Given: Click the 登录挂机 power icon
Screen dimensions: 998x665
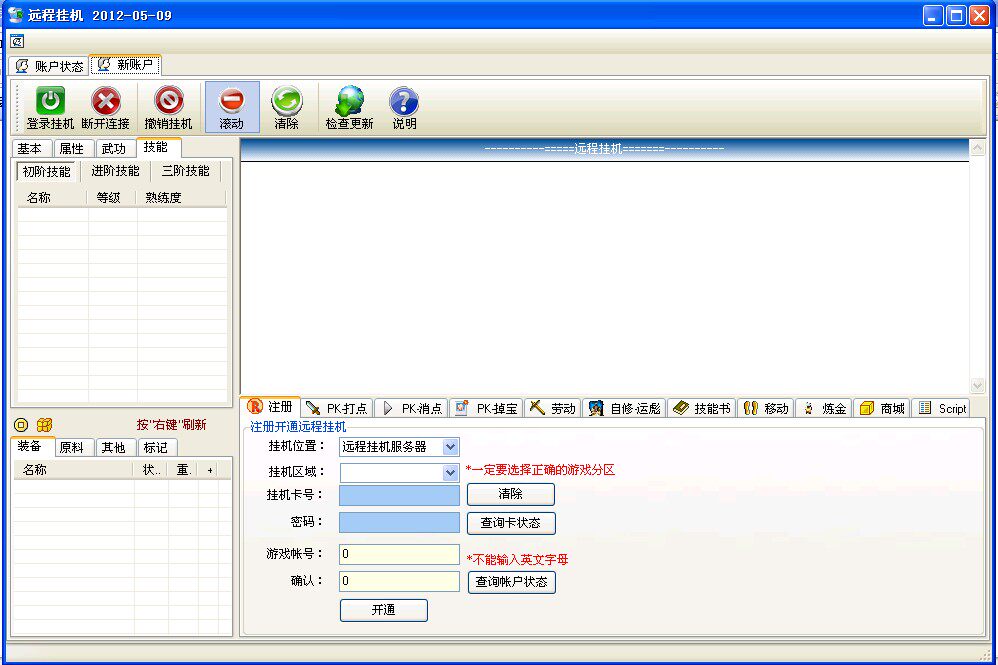Looking at the screenshot, I should tap(50, 101).
